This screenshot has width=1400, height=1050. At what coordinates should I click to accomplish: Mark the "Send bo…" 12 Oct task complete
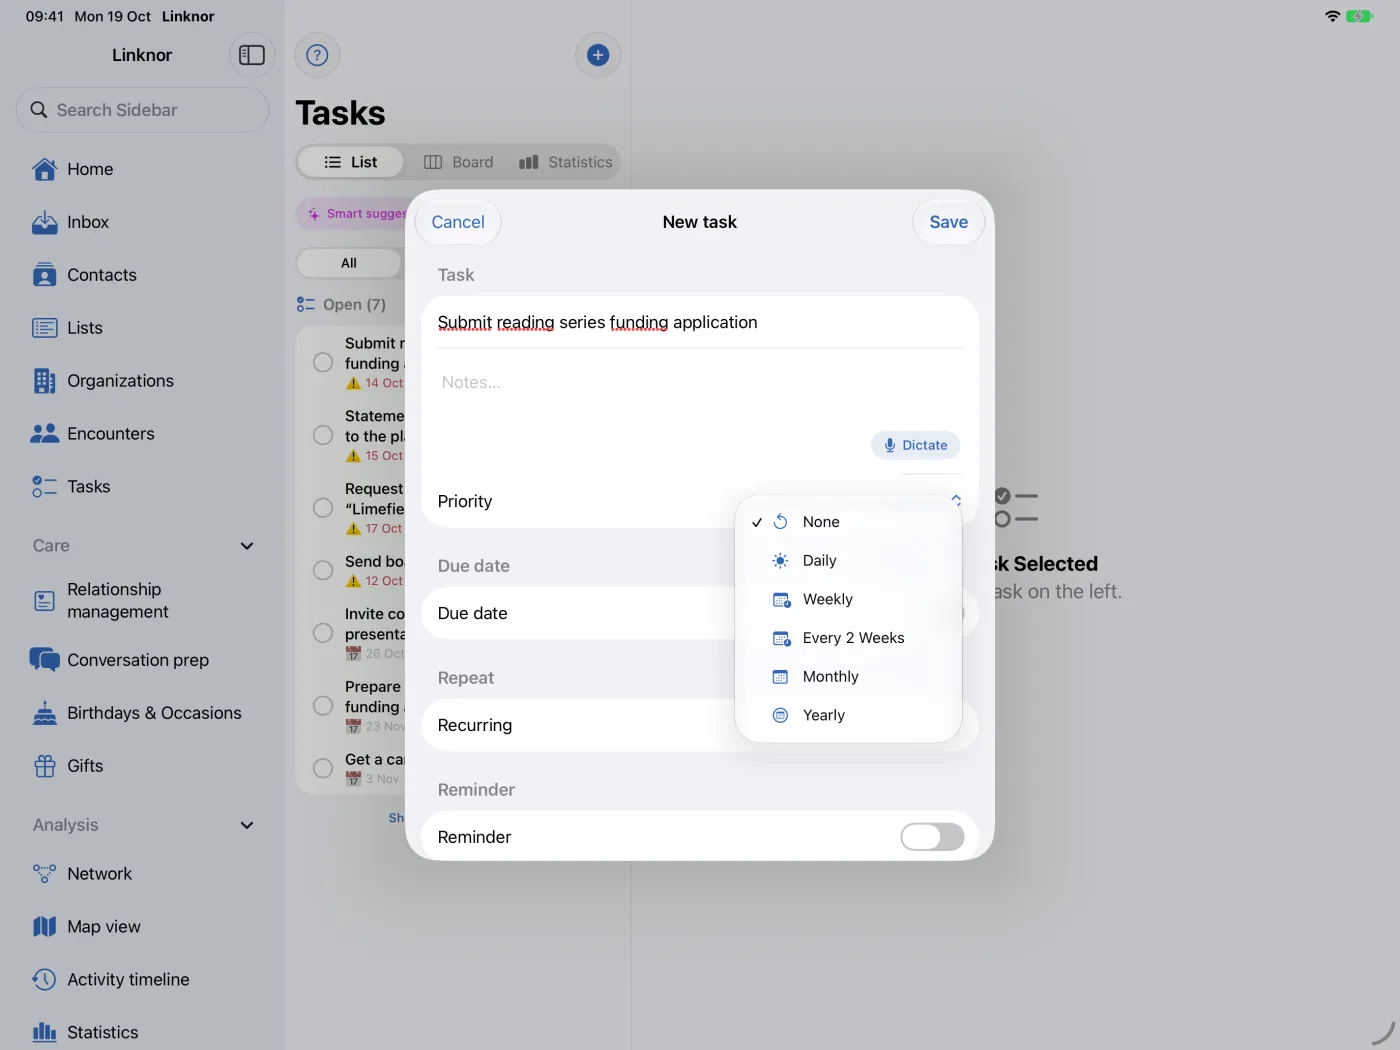pos(323,570)
